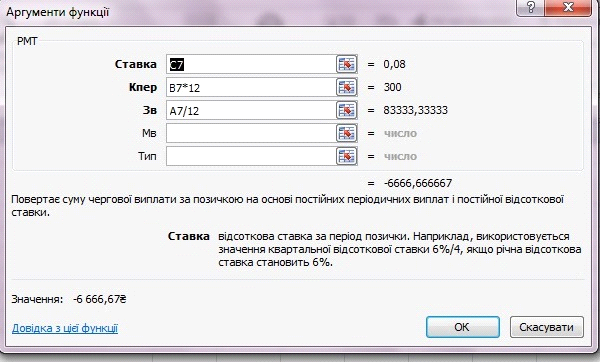Click the range selector icon for Зв
600x362 pixels.
pos(347,110)
